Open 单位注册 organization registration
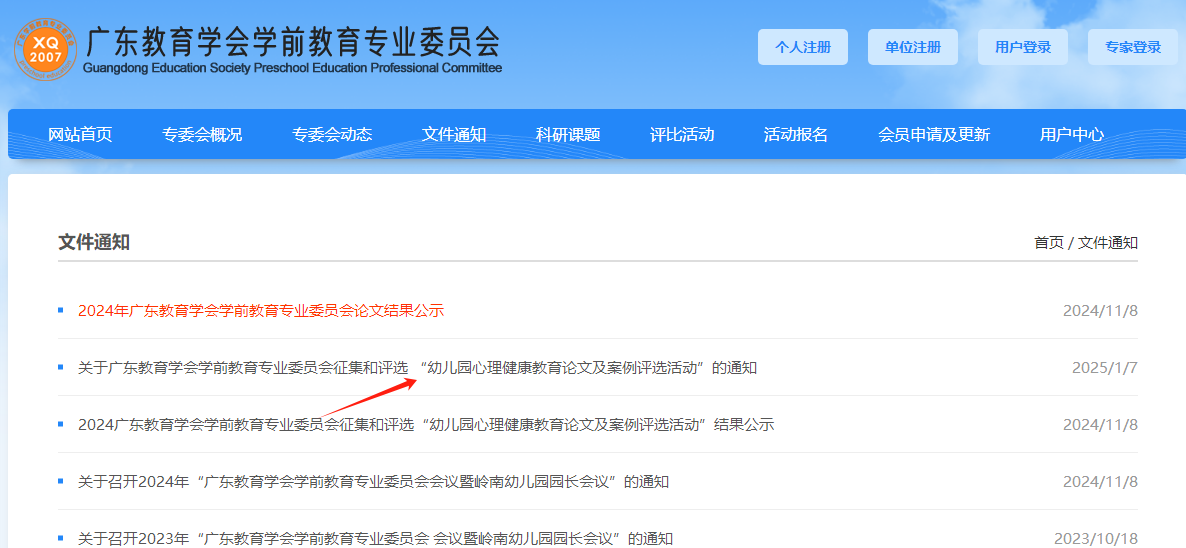Viewport: 1186px width, 548px height. coord(913,47)
